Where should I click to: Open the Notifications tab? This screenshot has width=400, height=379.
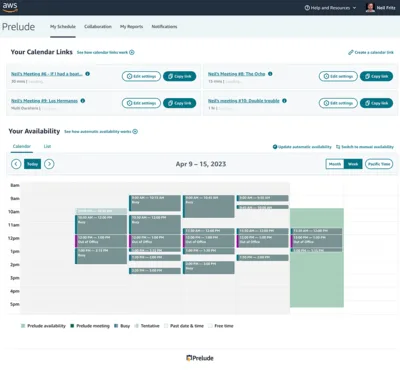pos(164,27)
